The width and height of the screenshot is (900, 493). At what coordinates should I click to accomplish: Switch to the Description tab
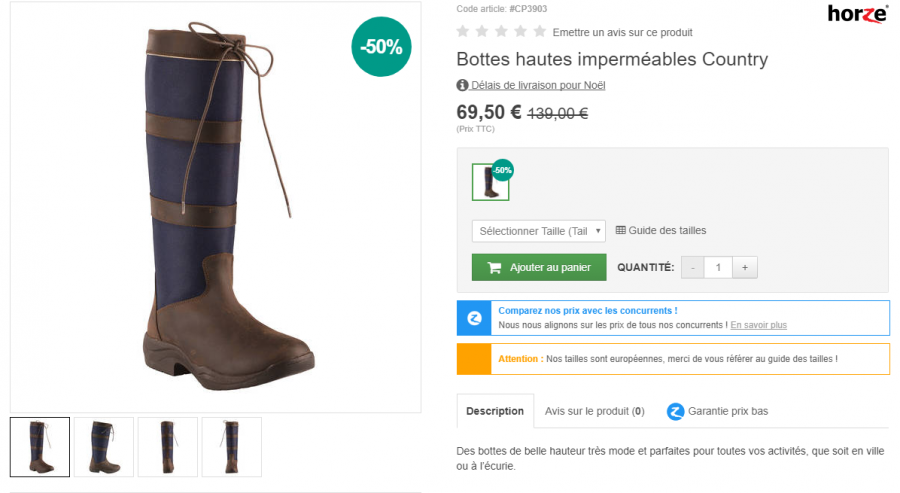(494, 411)
